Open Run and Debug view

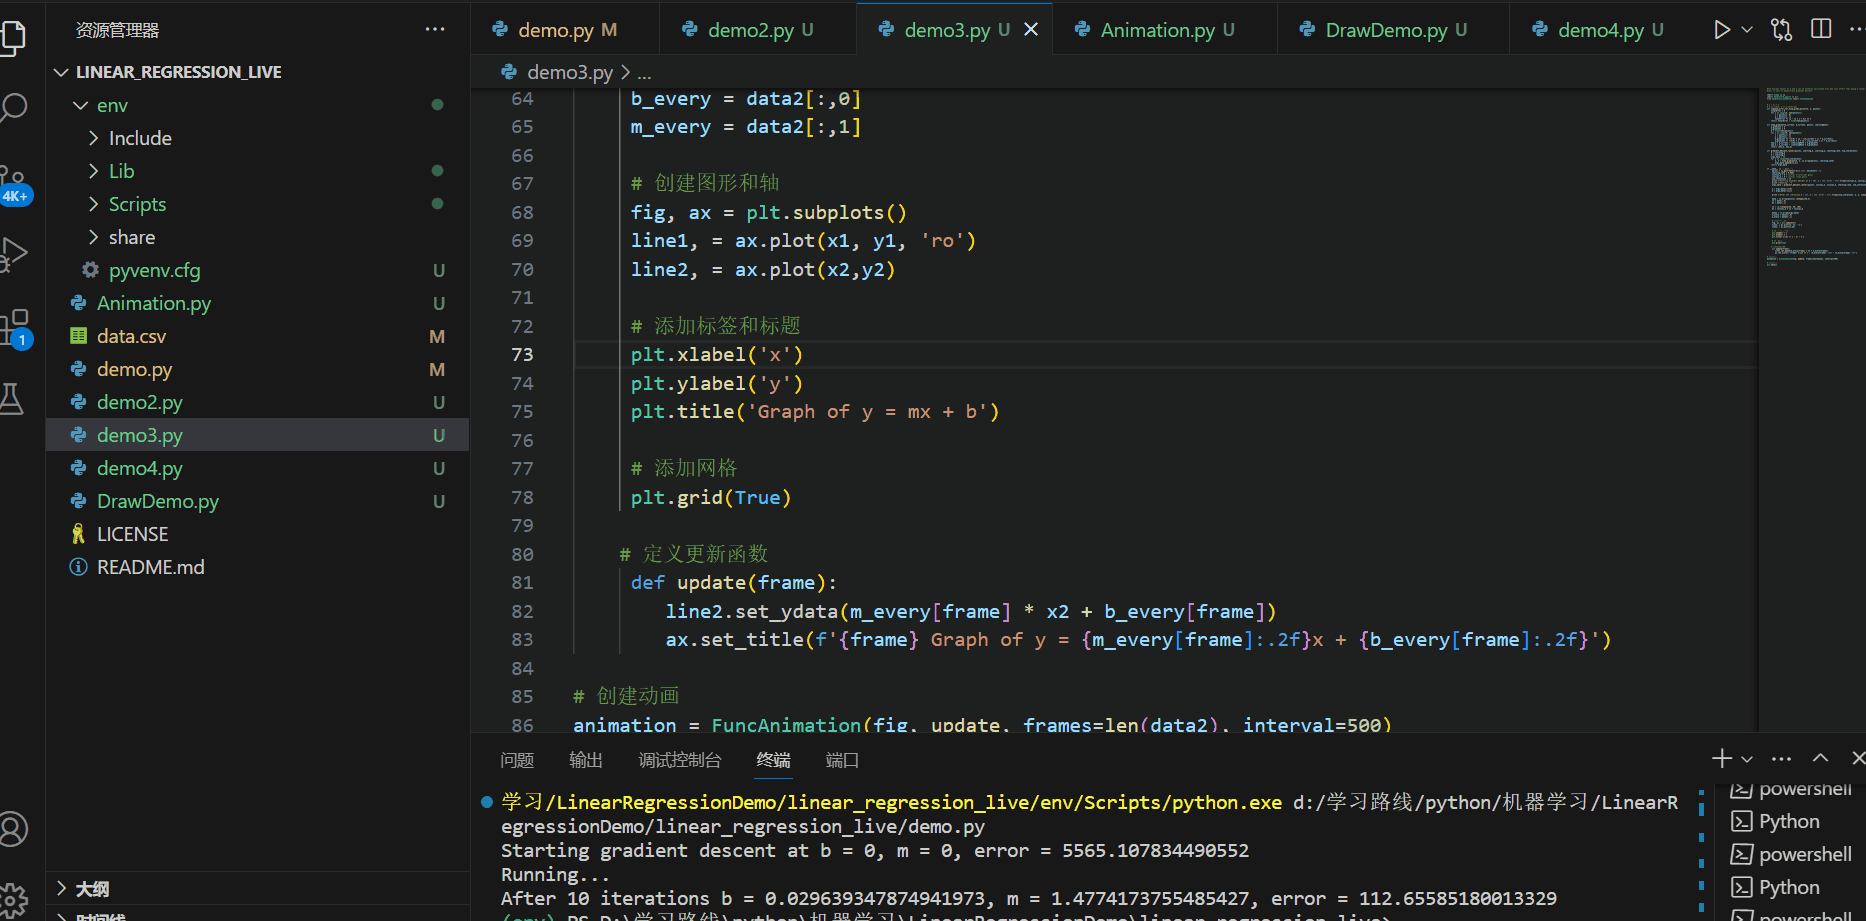[x=14, y=254]
